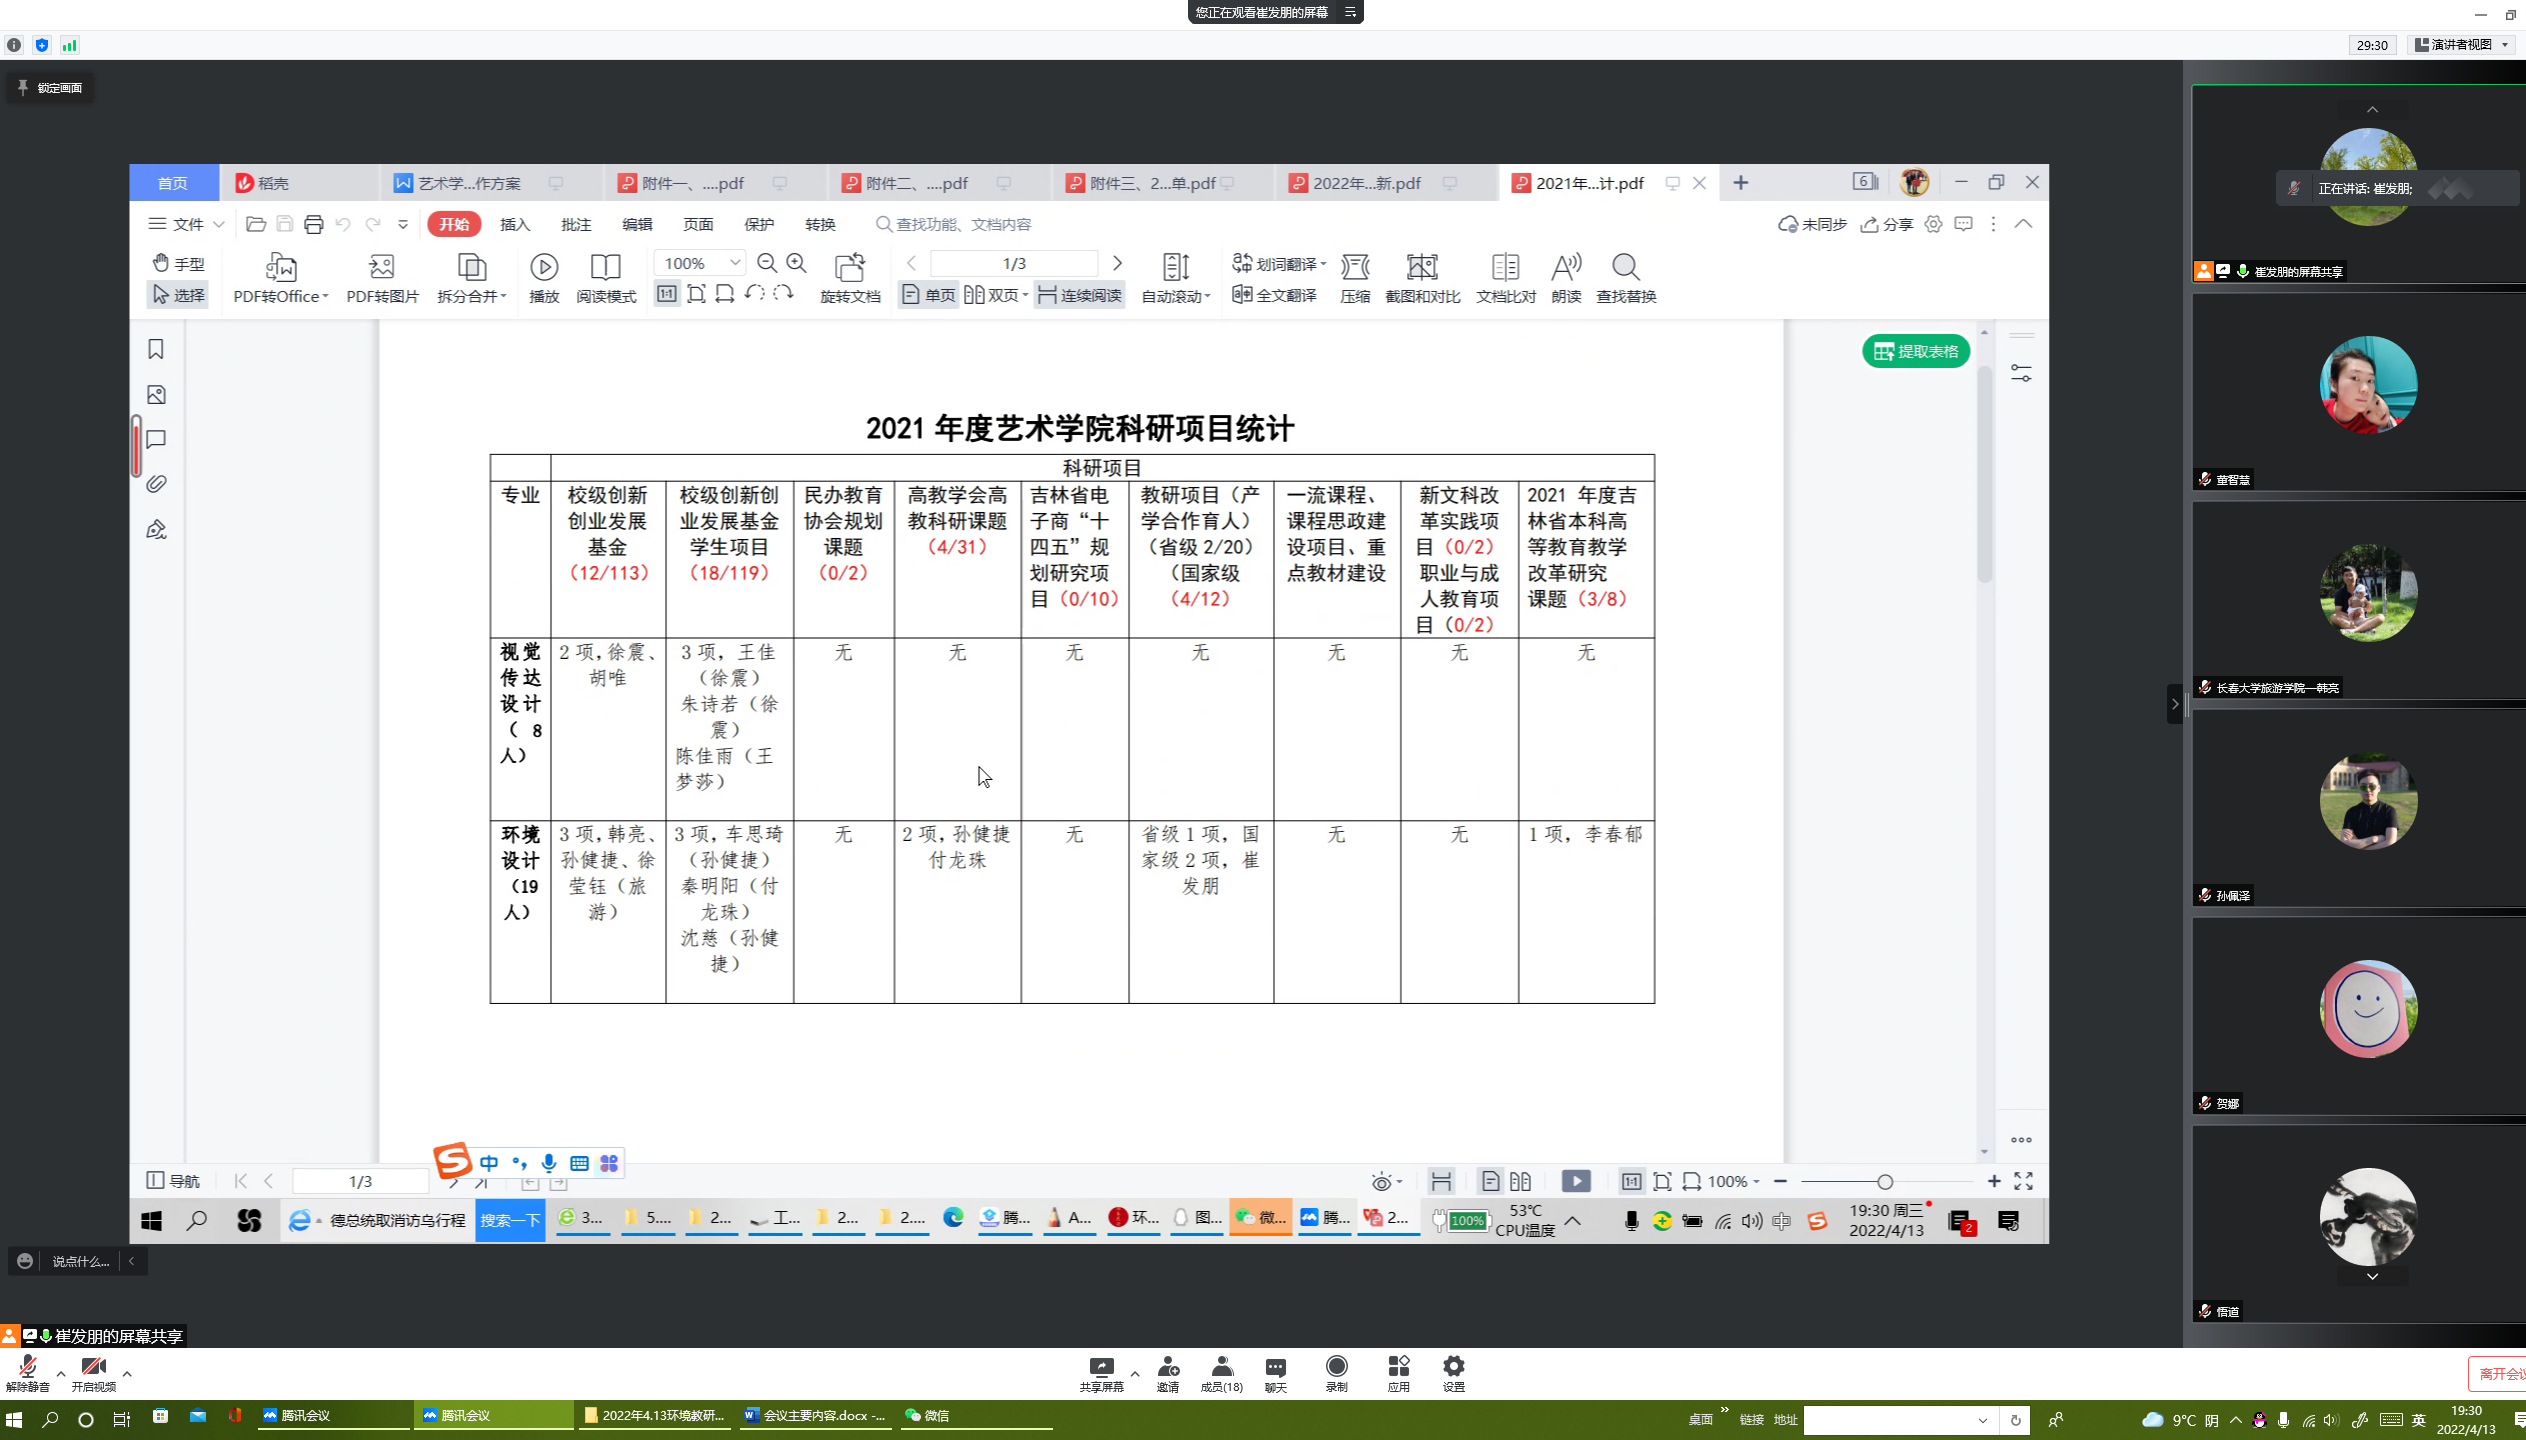Toggle the Navigation (导航) pane
This screenshot has height=1440, width=2526.
click(173, 1181)
